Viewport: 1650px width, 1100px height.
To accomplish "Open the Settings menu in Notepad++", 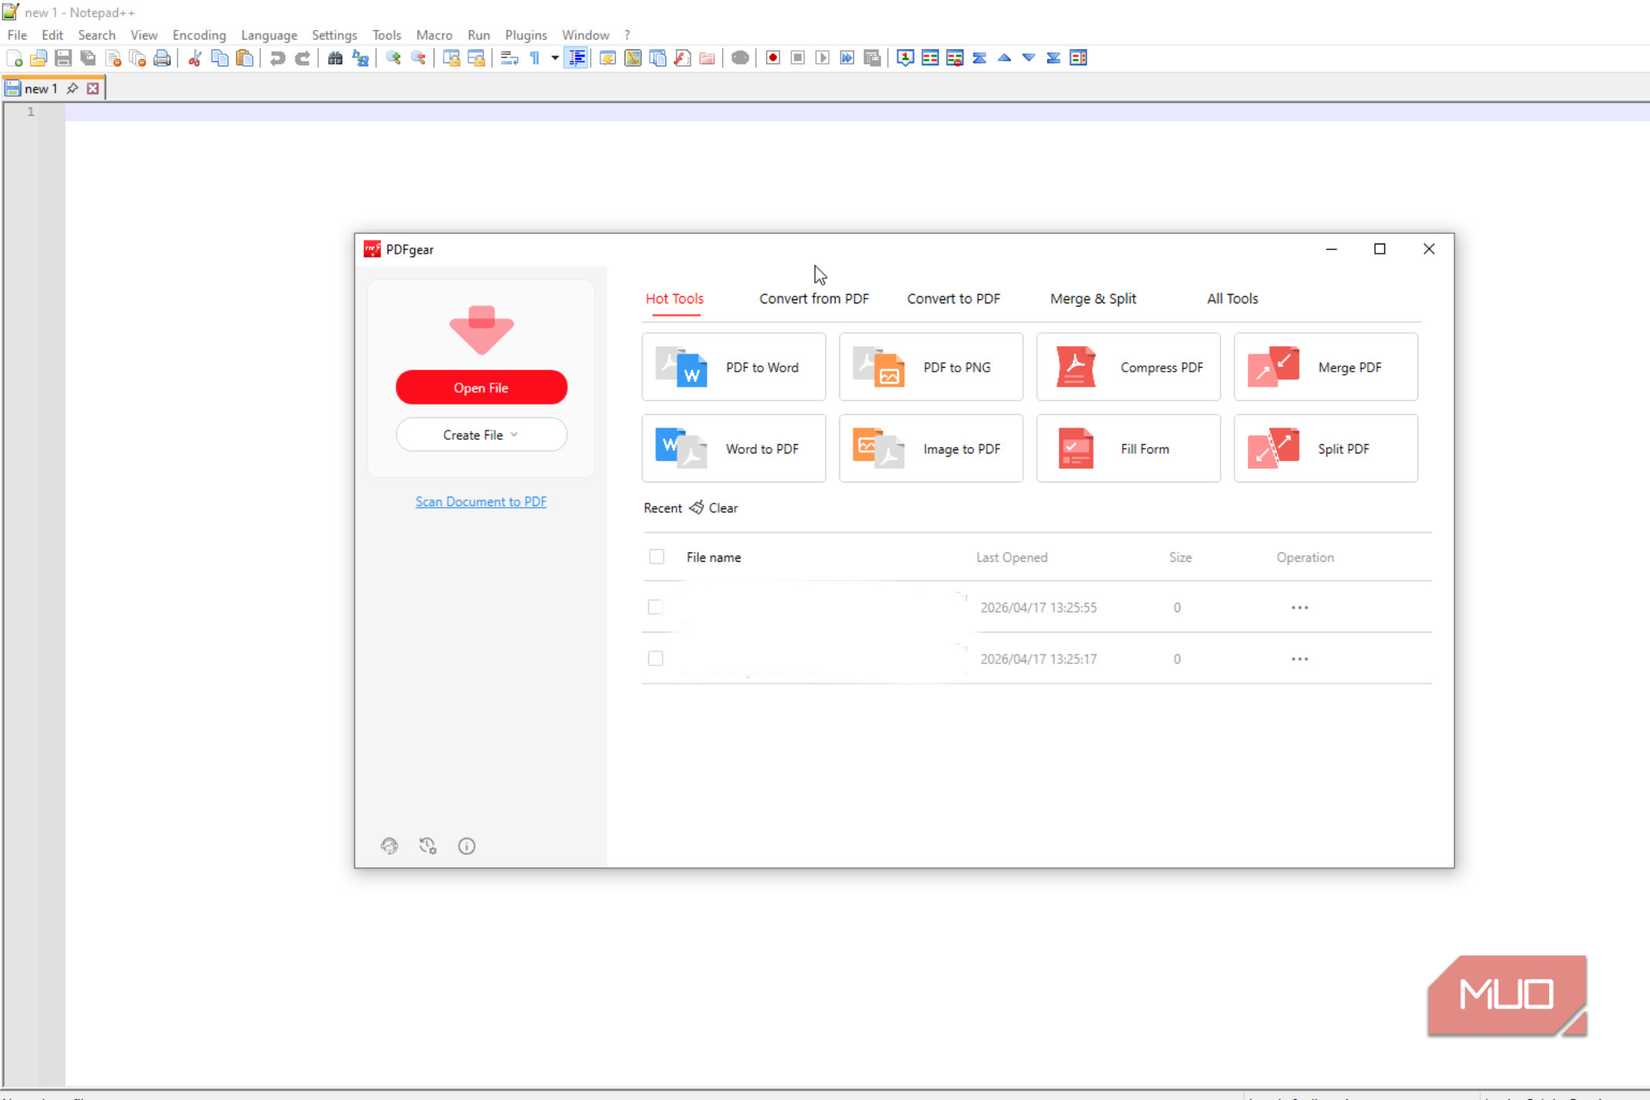I will [x=334, y=35].
